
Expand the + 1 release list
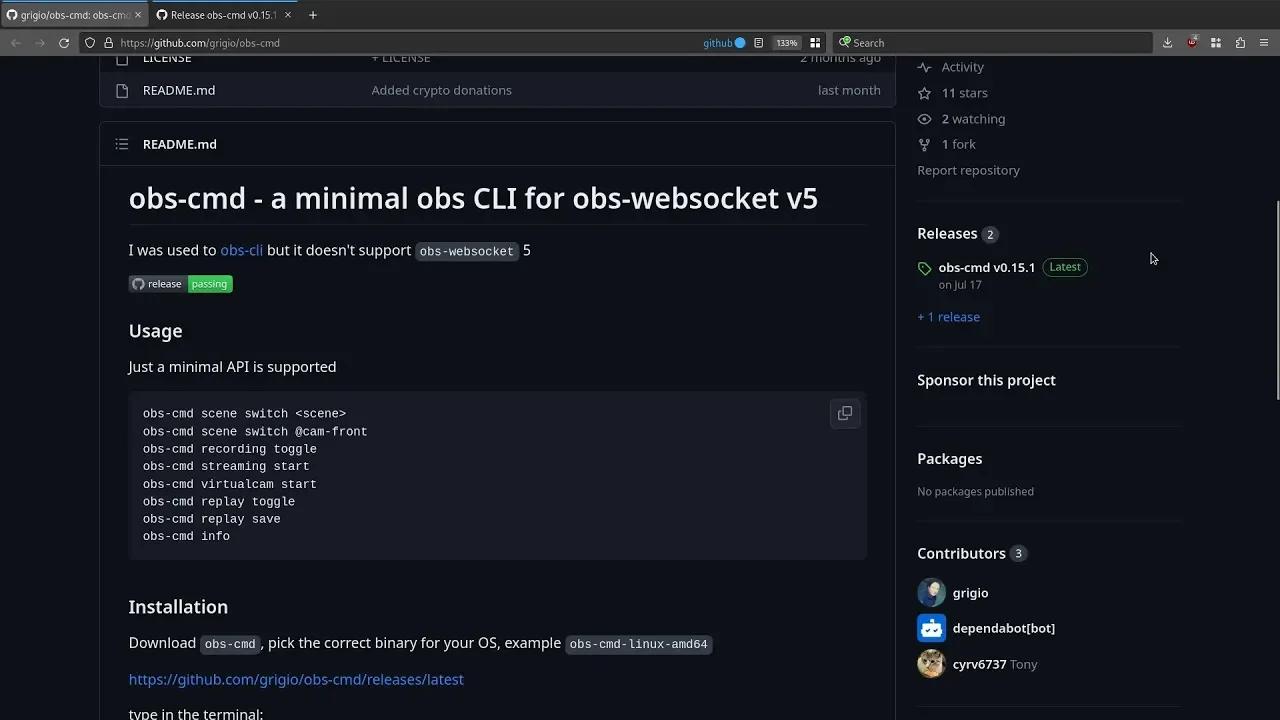point(948,317)
